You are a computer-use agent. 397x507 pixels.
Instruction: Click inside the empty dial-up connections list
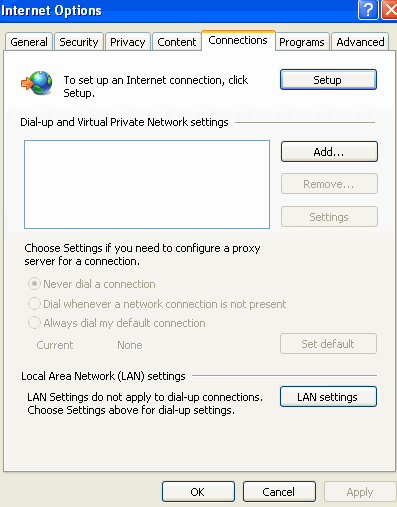pyautogui.click(x=147, y=184)
